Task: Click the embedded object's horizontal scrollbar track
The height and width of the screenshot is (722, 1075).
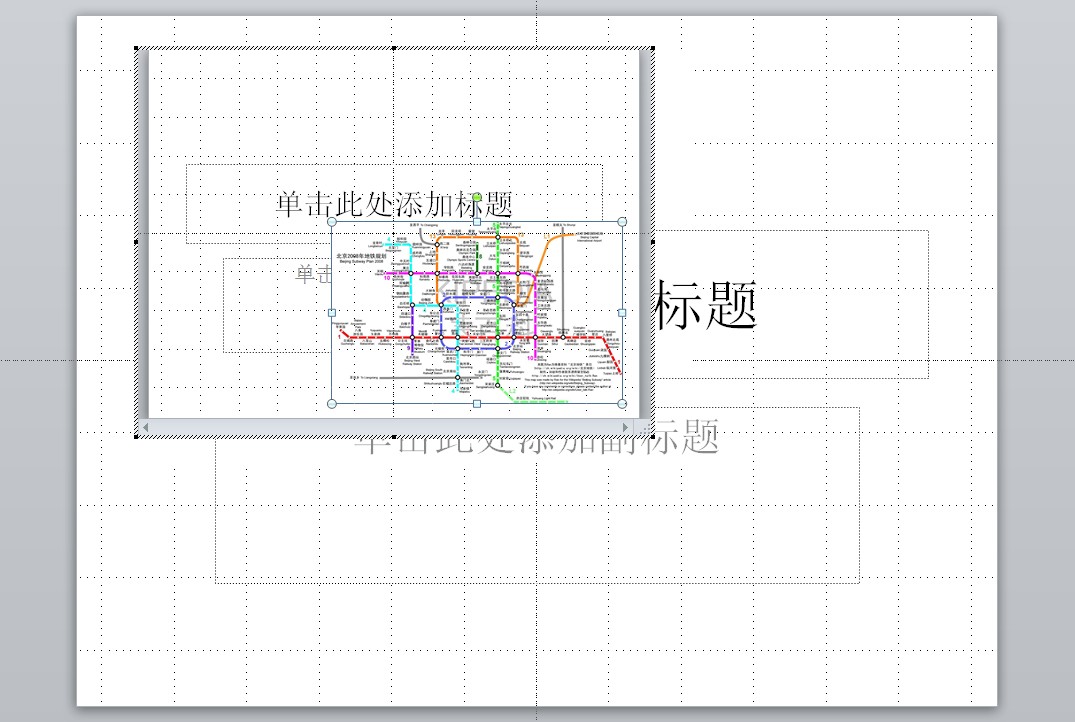Action: [385, 427]
